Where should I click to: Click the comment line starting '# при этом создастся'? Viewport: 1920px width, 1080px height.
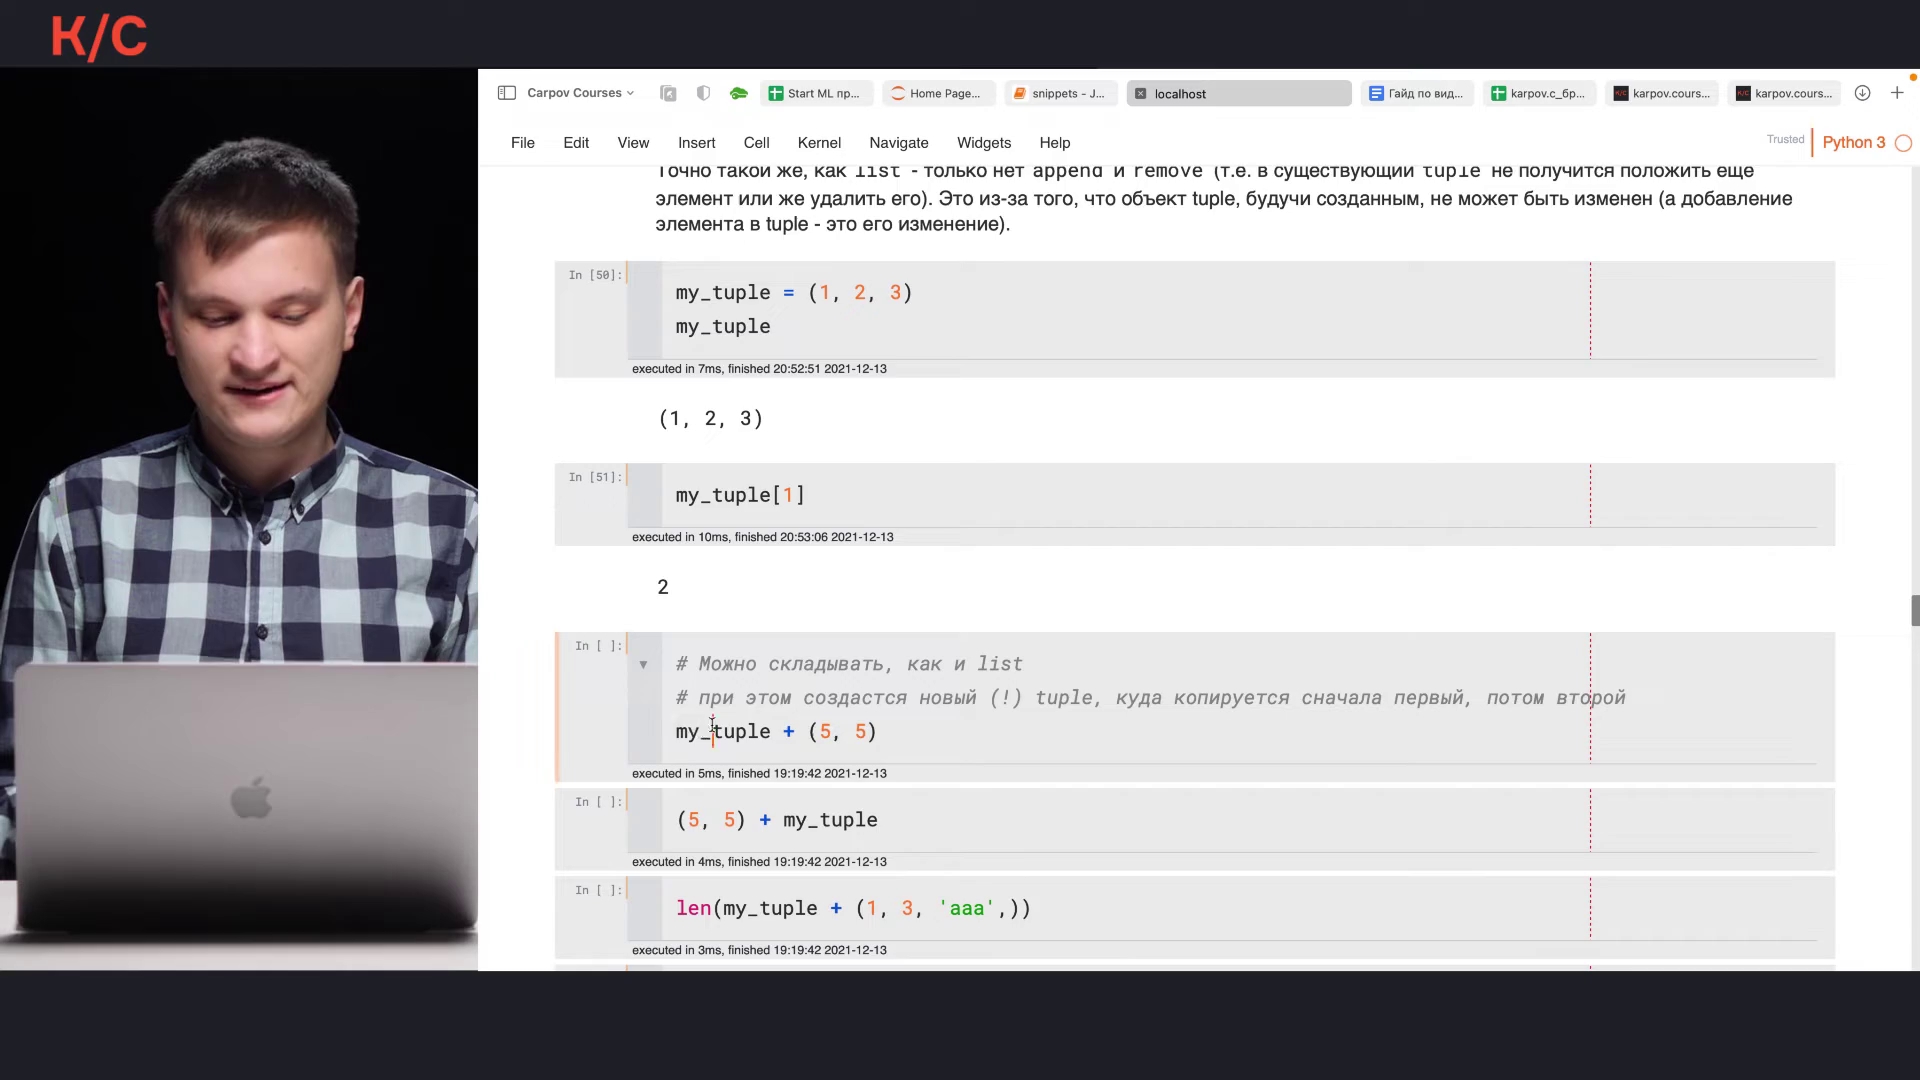(1151, 698)
